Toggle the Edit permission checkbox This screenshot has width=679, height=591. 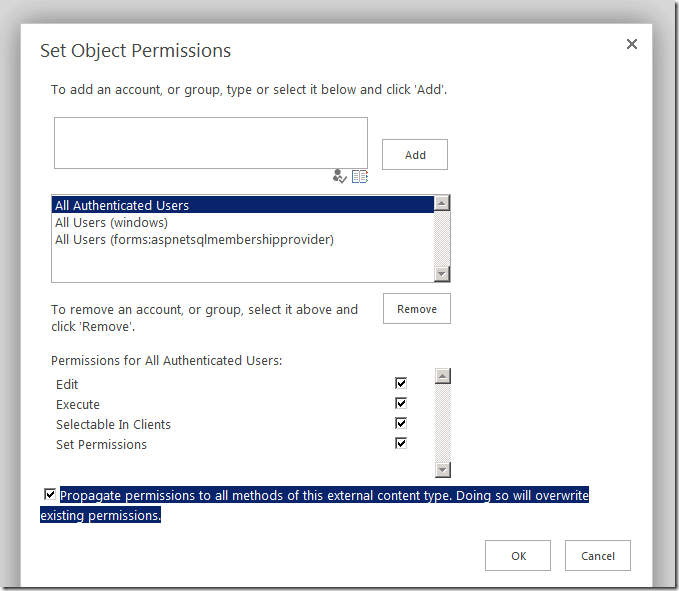click(x=401, y=383)
